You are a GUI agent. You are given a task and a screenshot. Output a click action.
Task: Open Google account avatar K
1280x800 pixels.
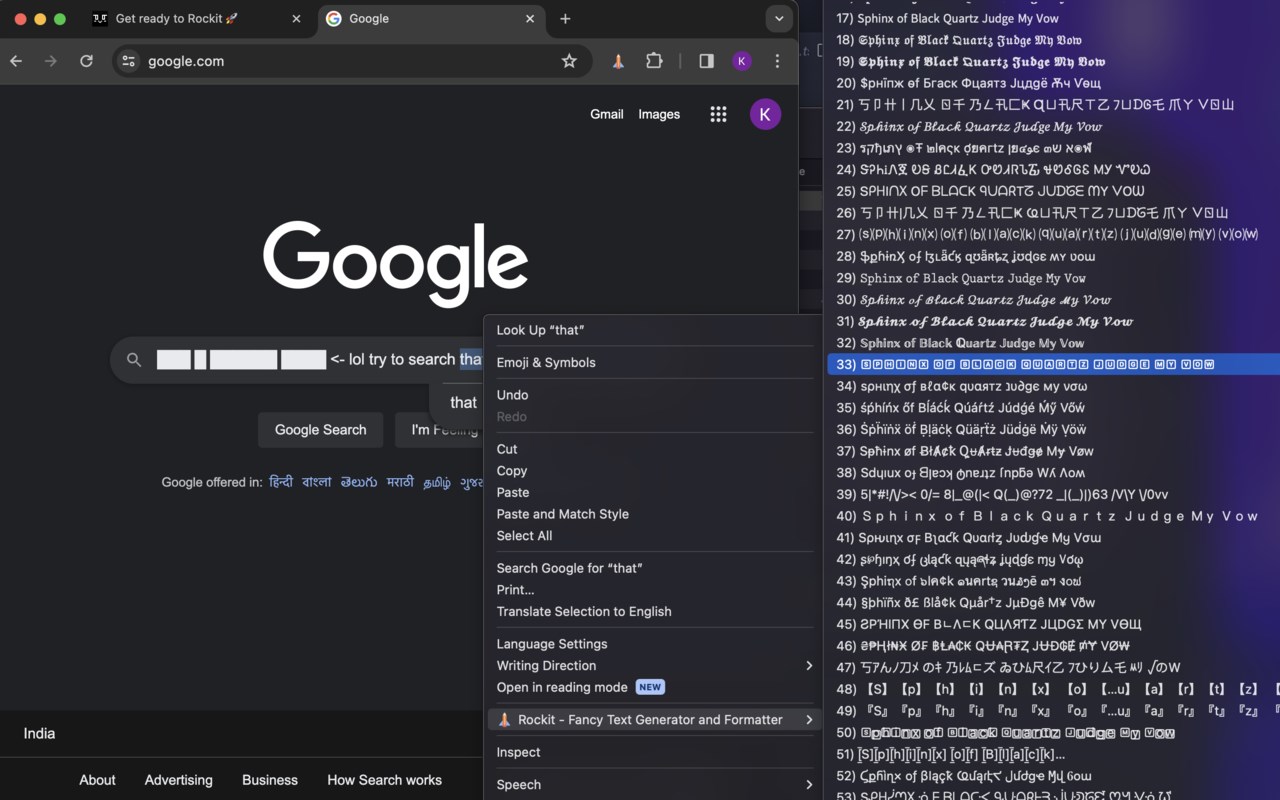point(765,114)
